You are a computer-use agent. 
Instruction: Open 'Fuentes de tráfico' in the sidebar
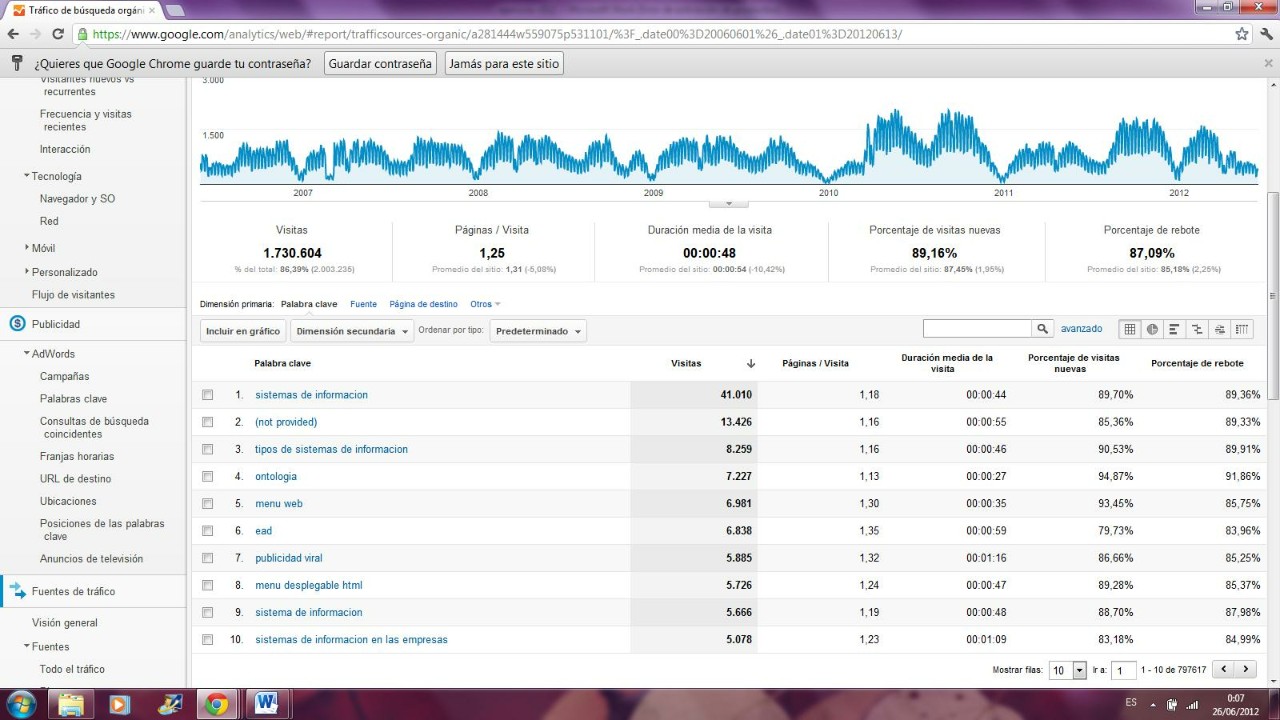(73, 591)
